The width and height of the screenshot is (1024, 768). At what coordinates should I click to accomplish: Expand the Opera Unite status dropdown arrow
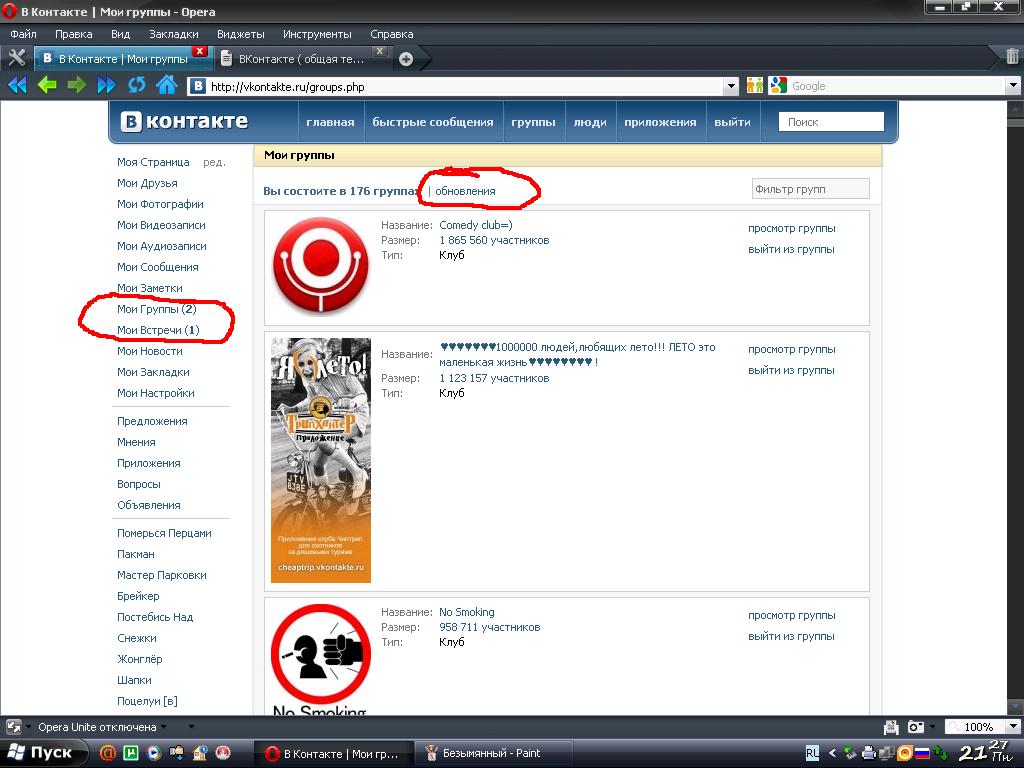coord(163,726)
